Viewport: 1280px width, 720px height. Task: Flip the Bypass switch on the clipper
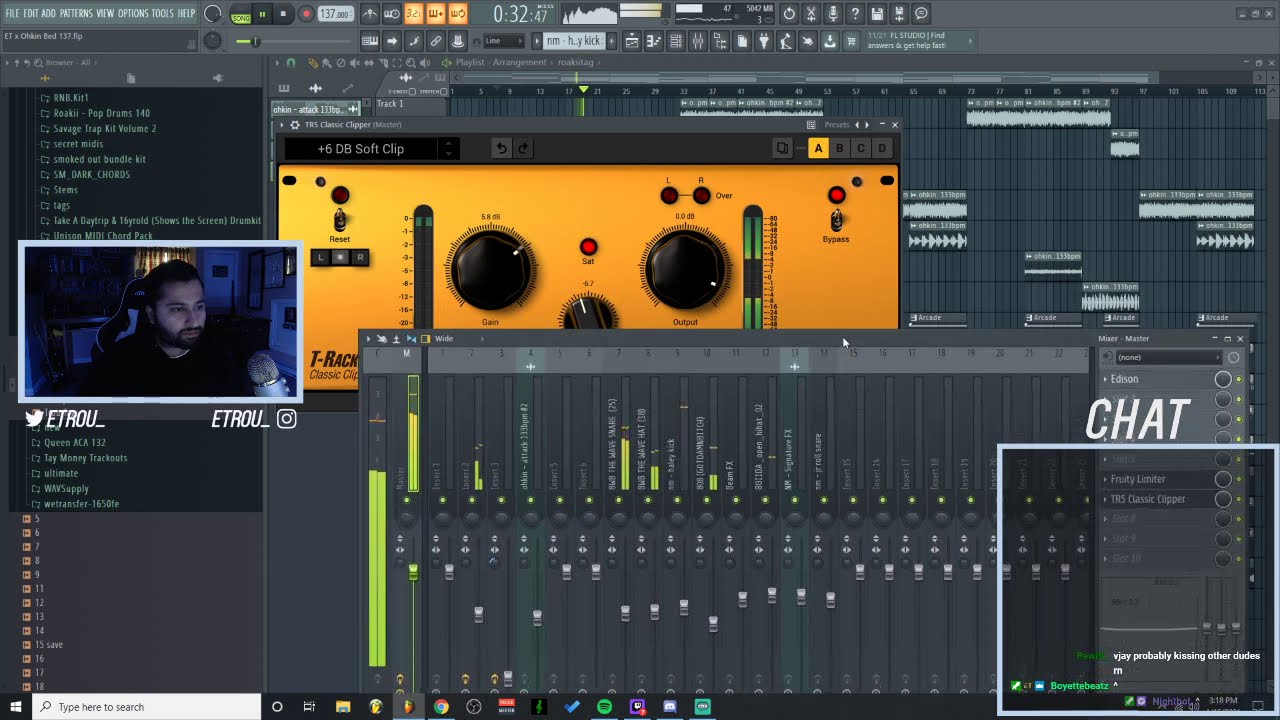click(x=836, y=220)
